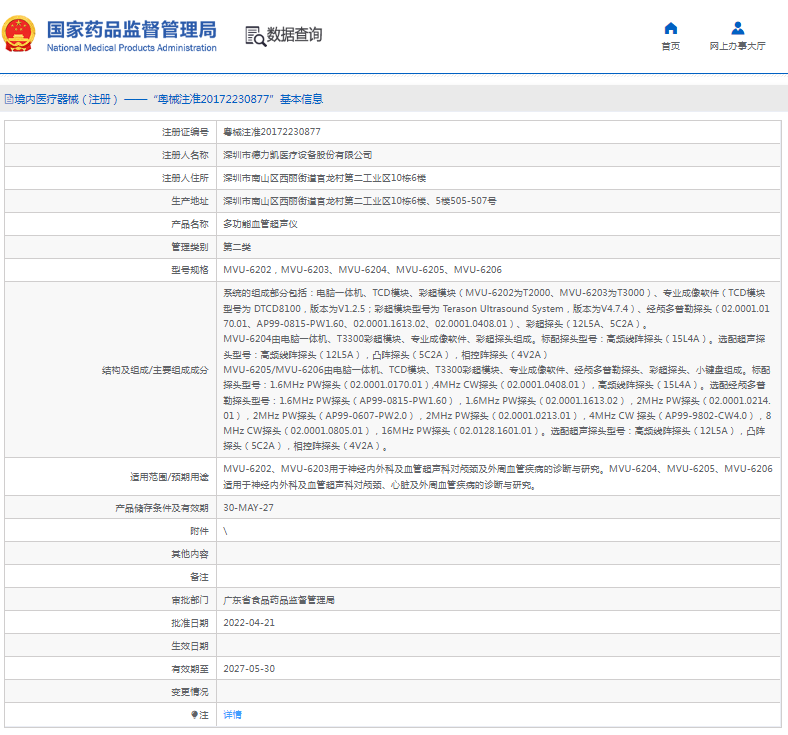Click National Medical Products Administration subtitle
This screenshot has height=735, width=788.
[x=131, y=48]
